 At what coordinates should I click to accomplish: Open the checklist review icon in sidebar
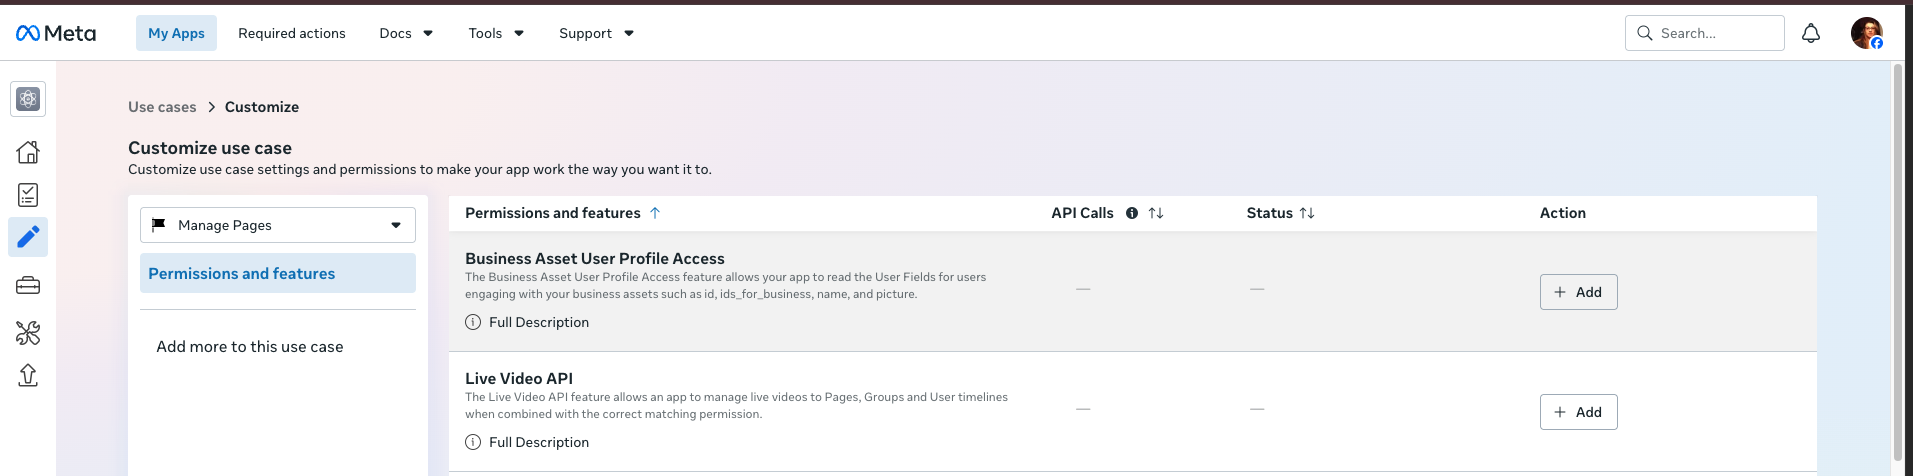click(28, 195)
